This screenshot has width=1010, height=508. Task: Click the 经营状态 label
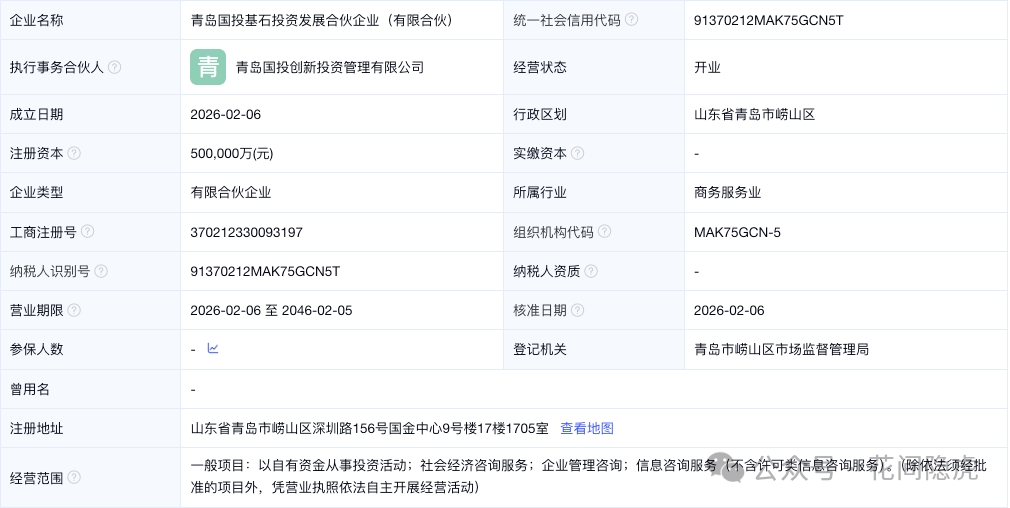point(540,67)
